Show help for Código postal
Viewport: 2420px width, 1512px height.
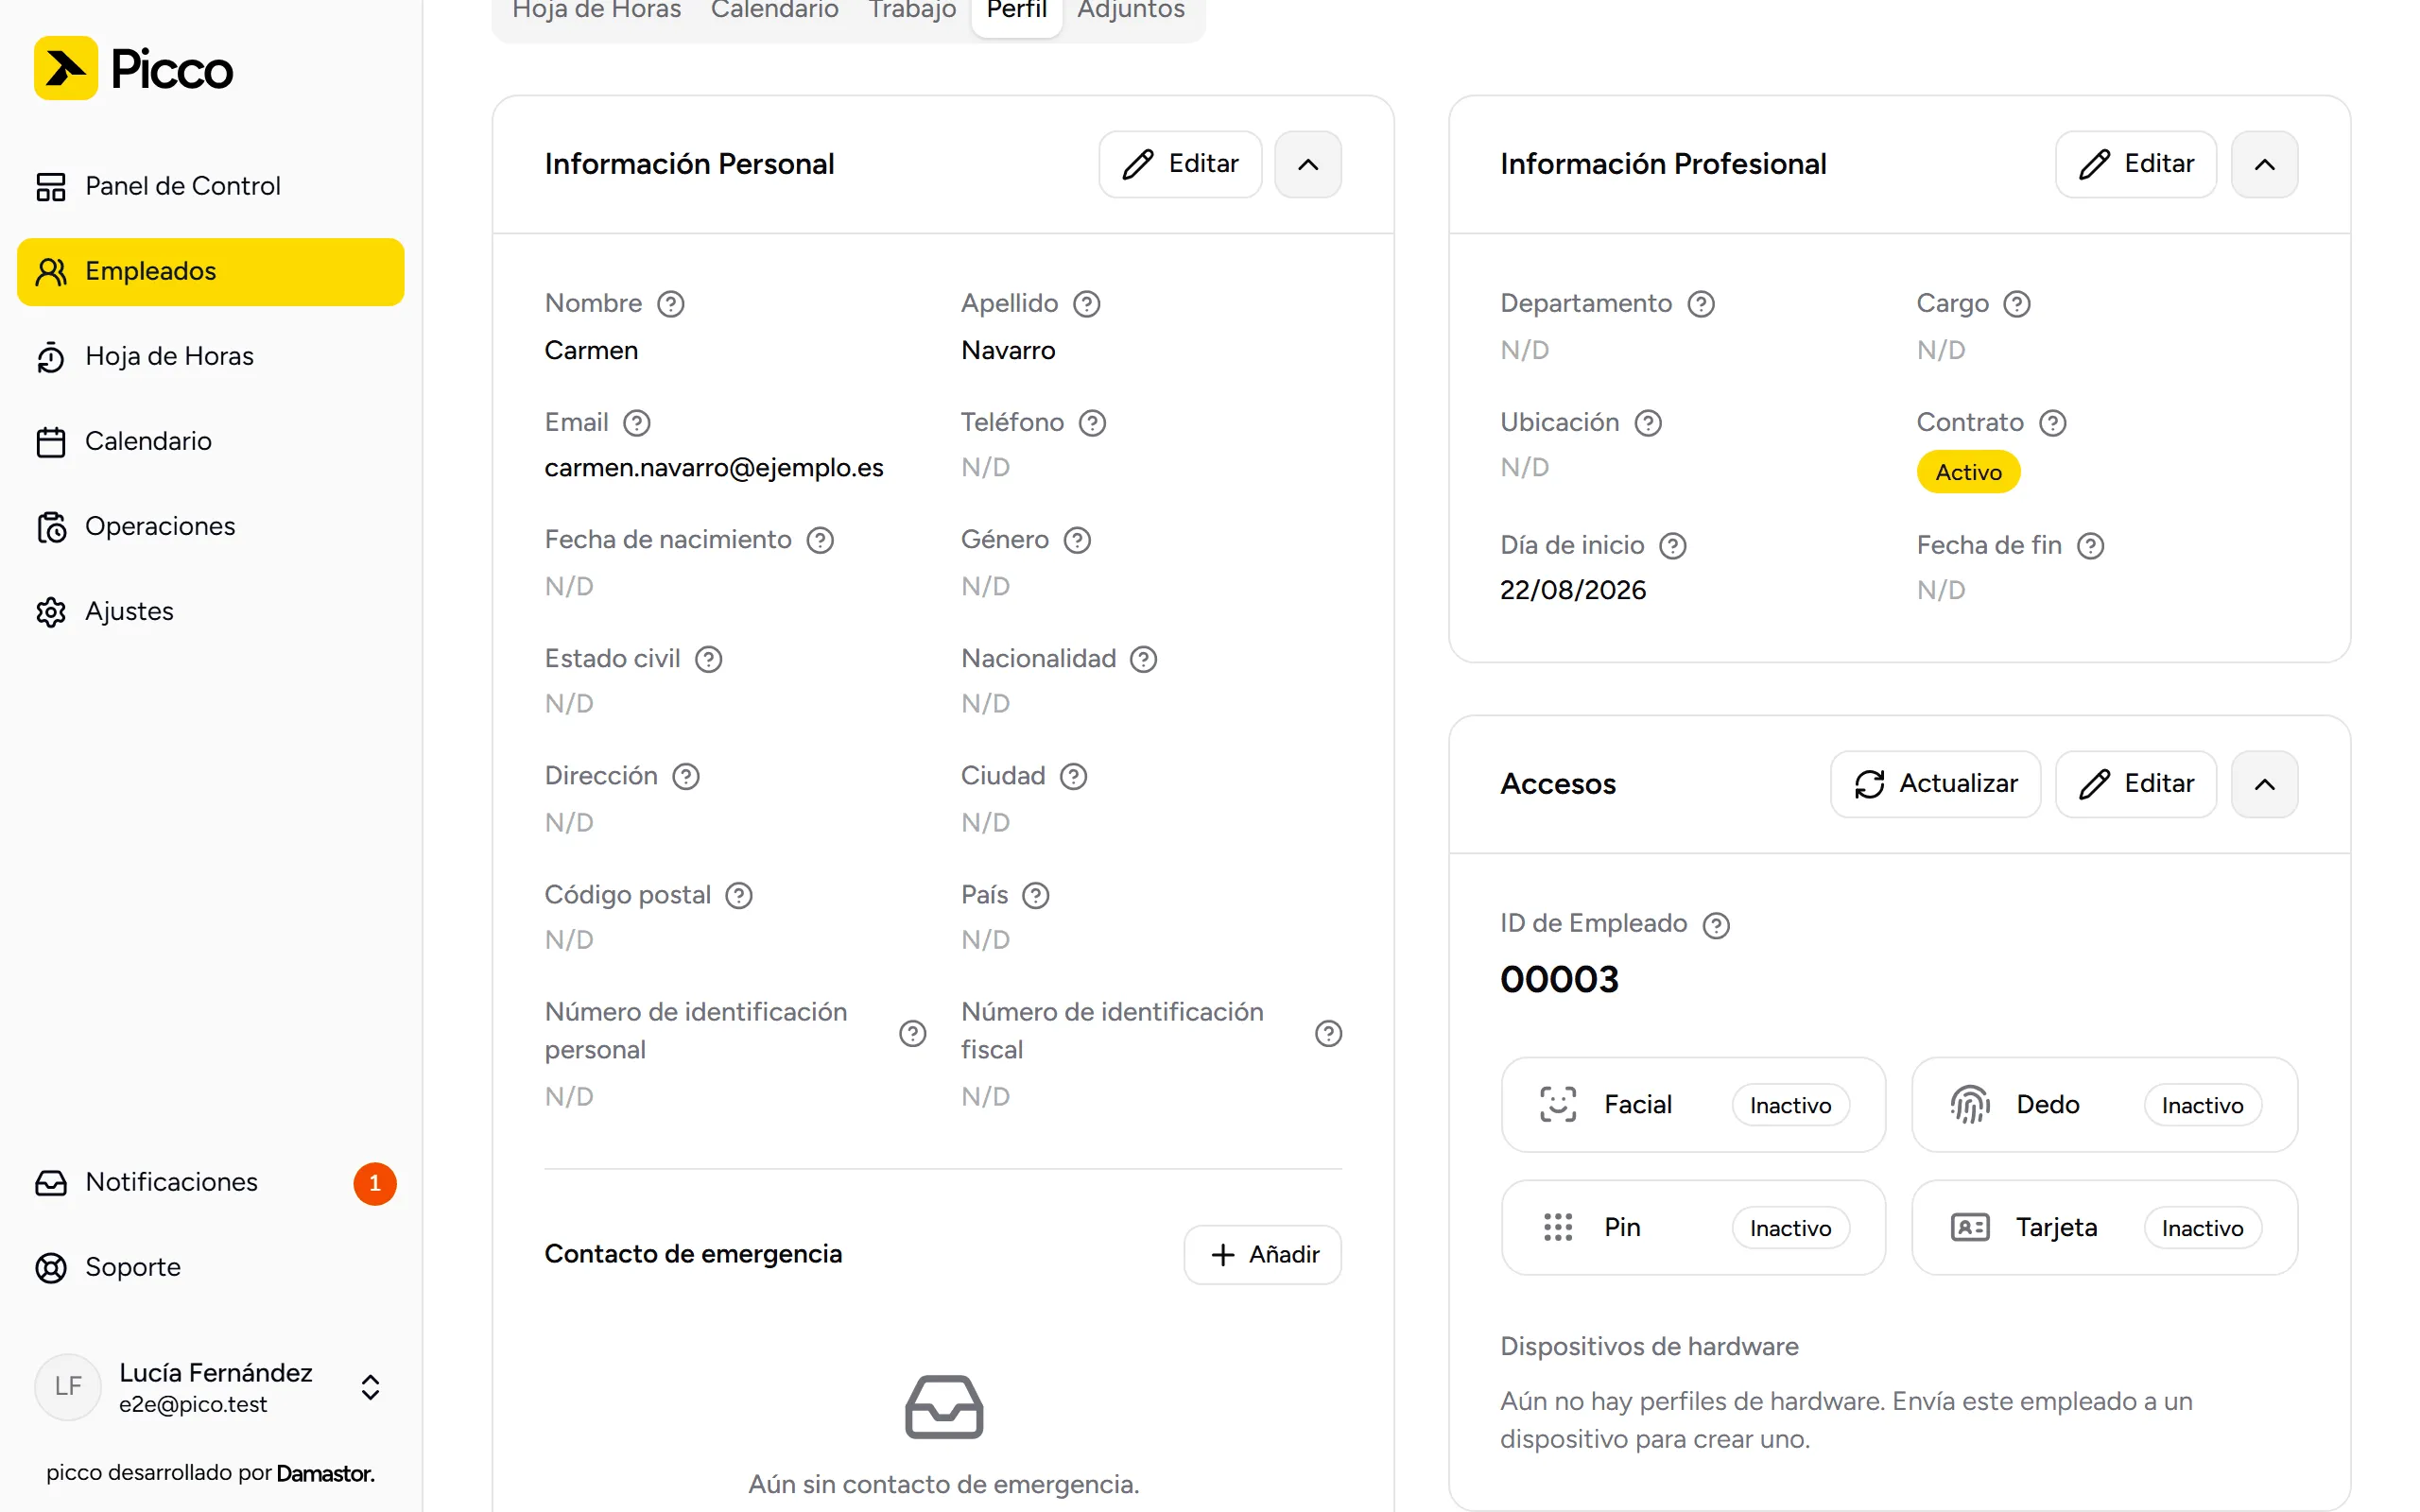tap(738, 895)
